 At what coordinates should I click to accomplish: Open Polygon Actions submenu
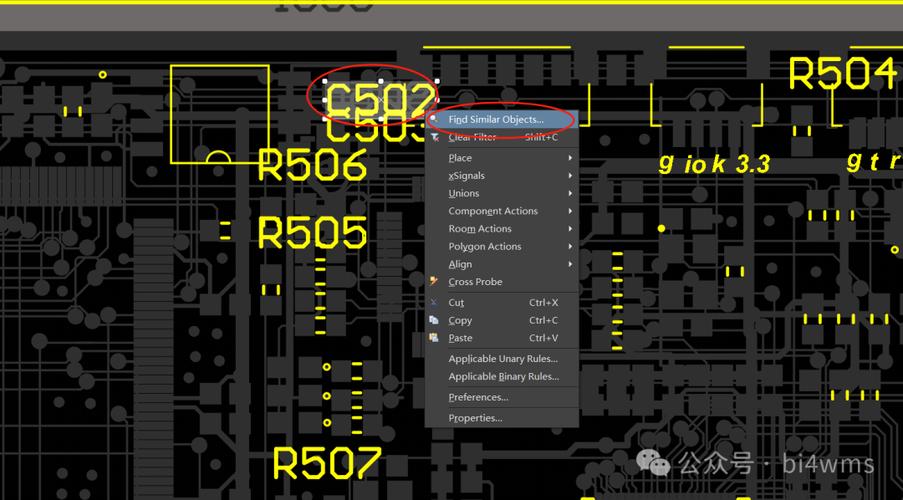pyautogui.click(x=502, y=247)
